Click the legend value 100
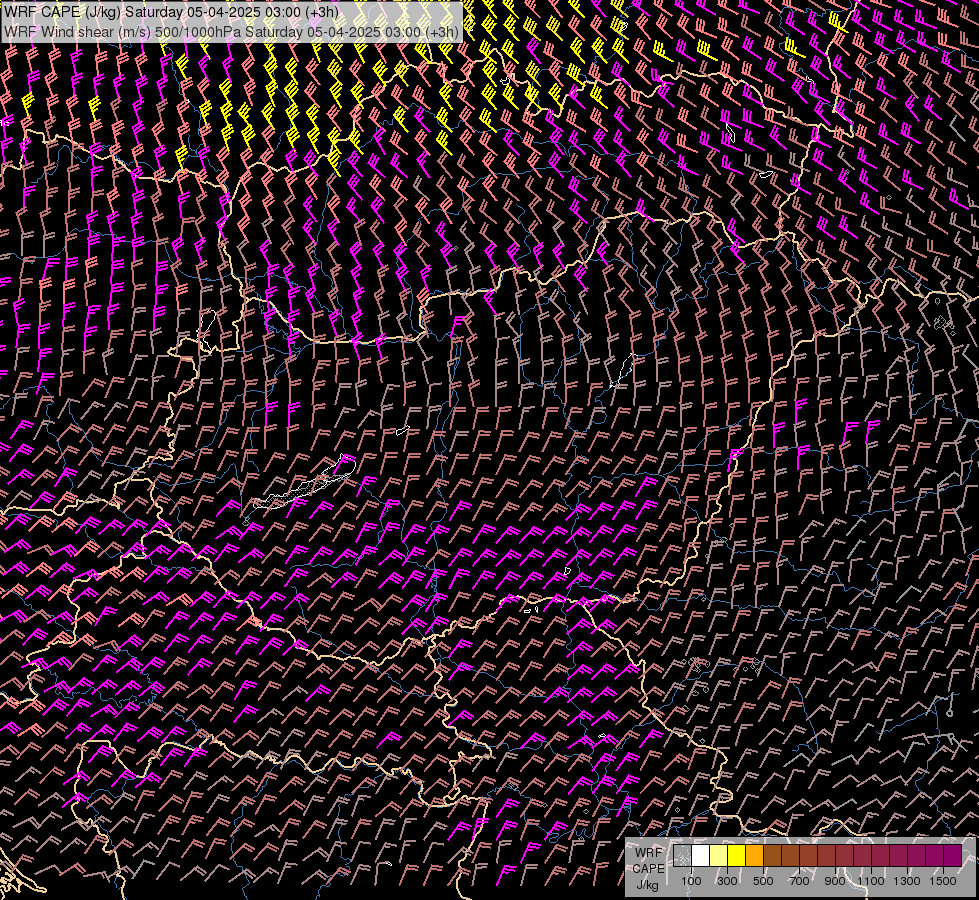Screen dimensions: 979x900 coord(691,881)
